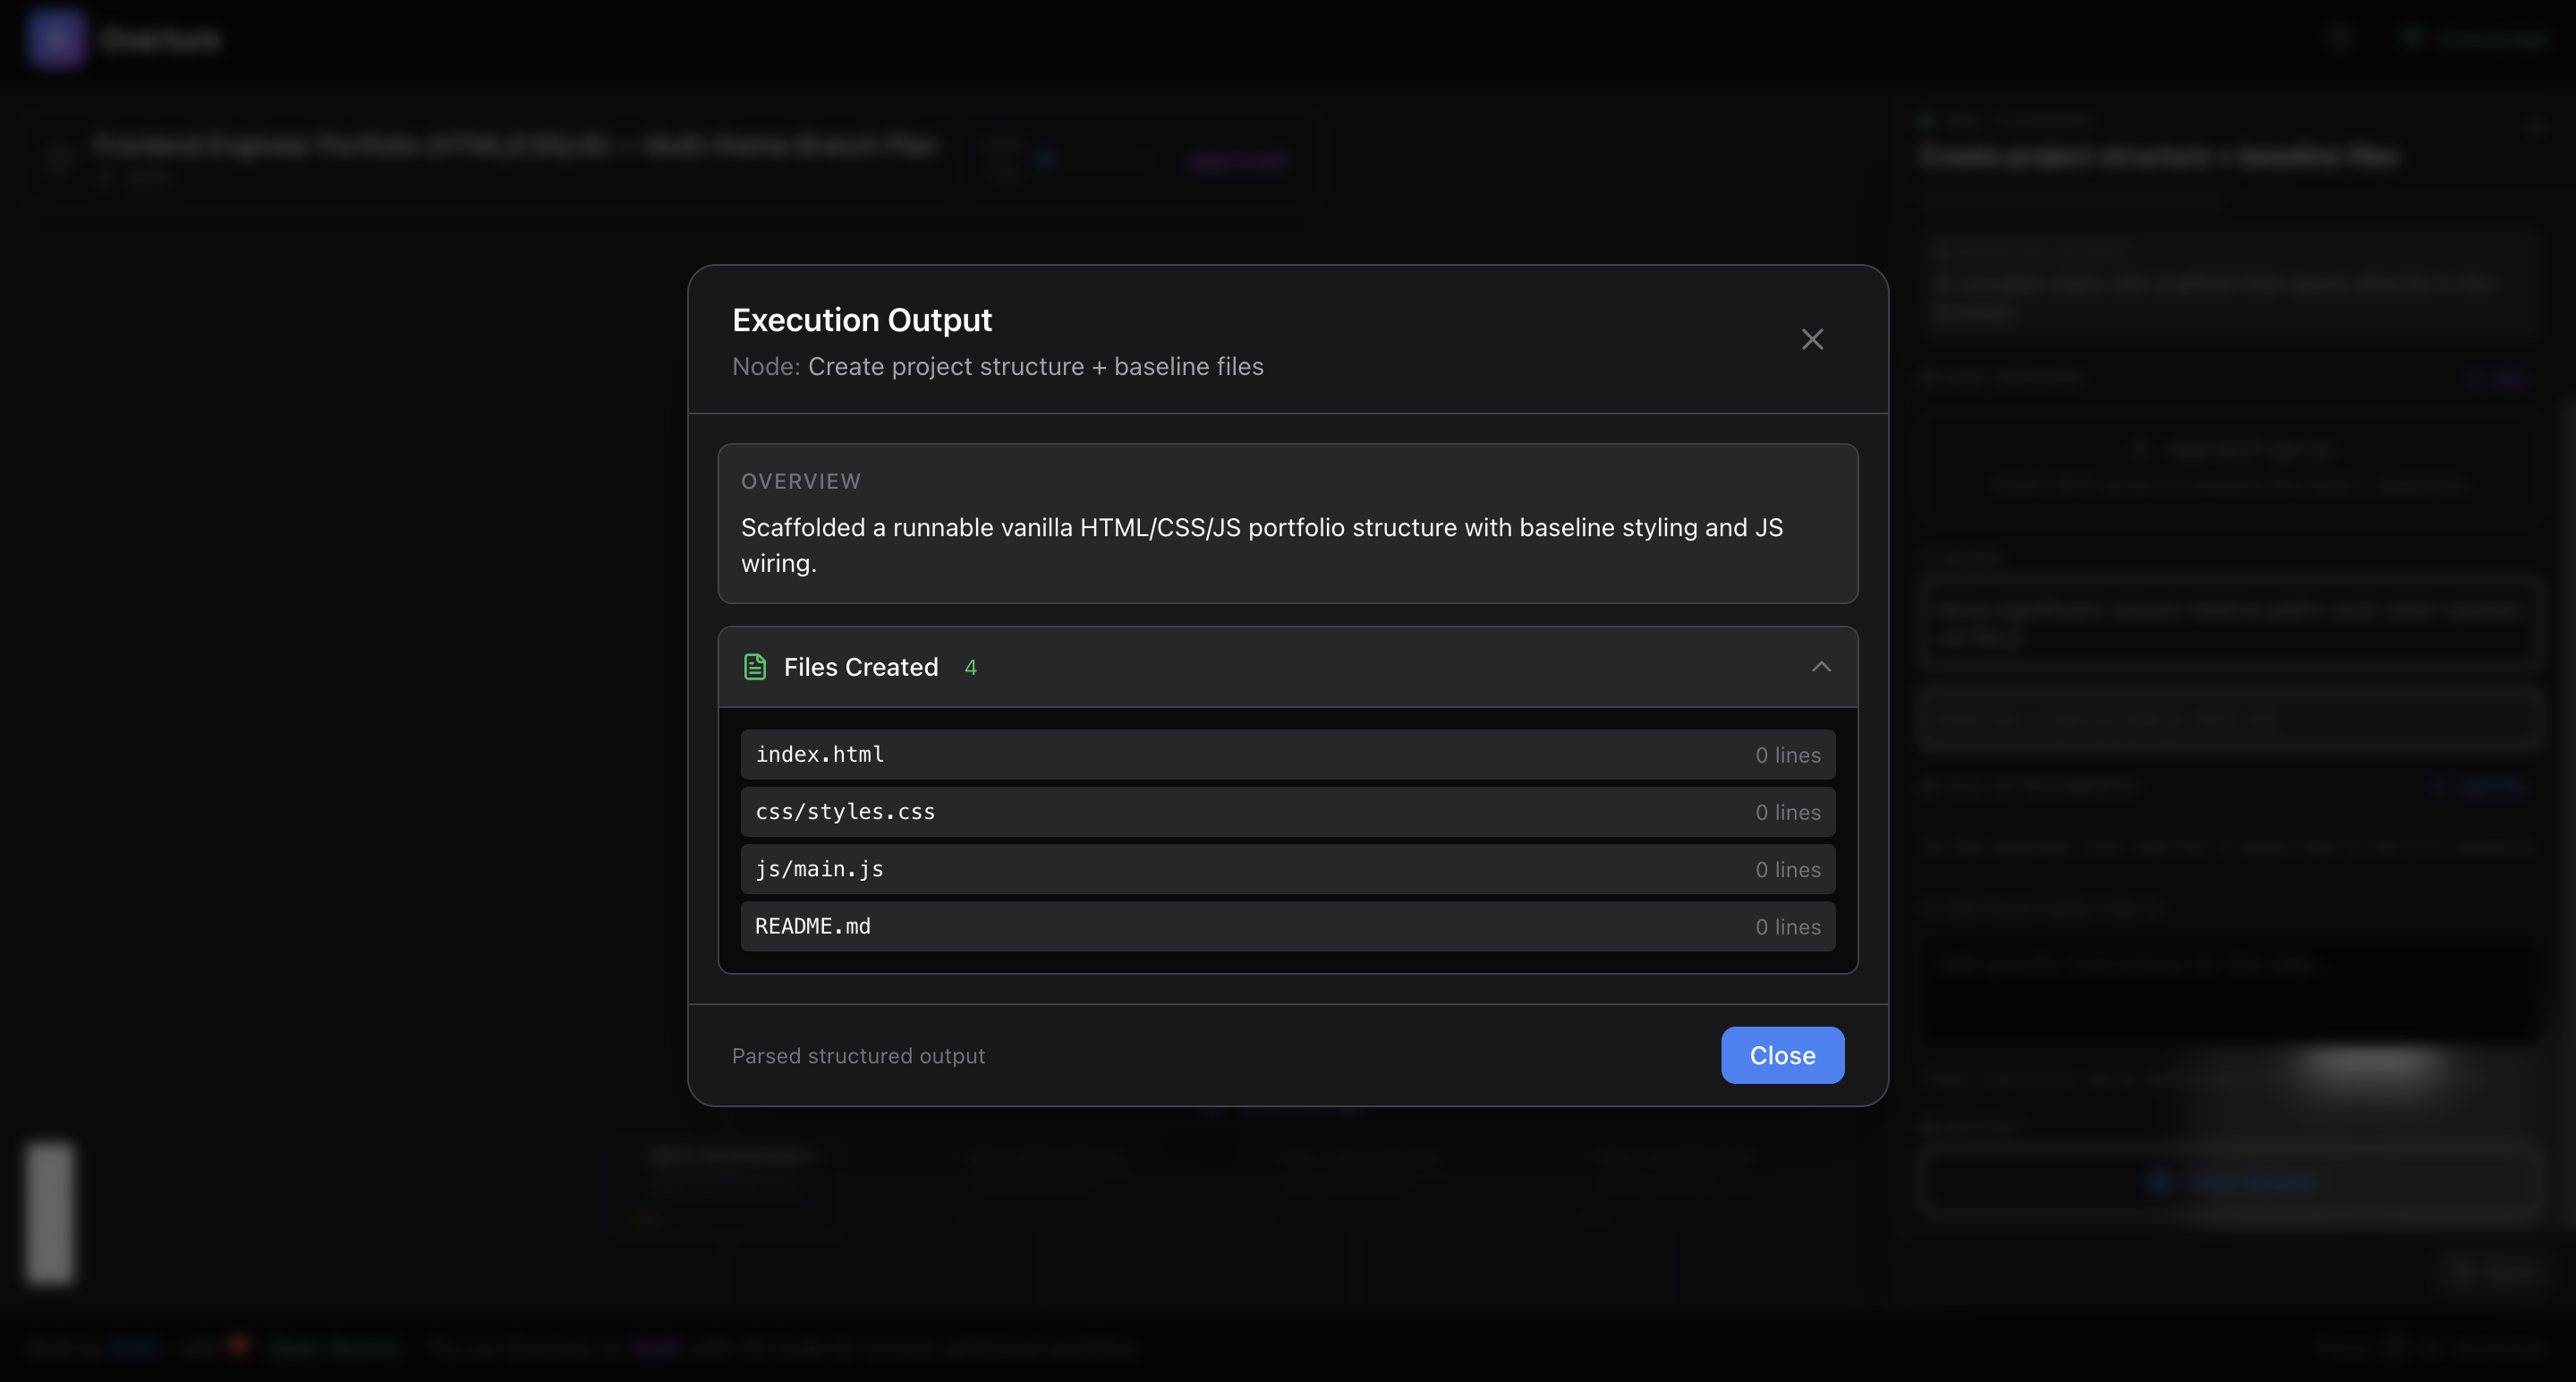
Task: Click the line count beside js/main.js
Action: (x=1787, y=870)
